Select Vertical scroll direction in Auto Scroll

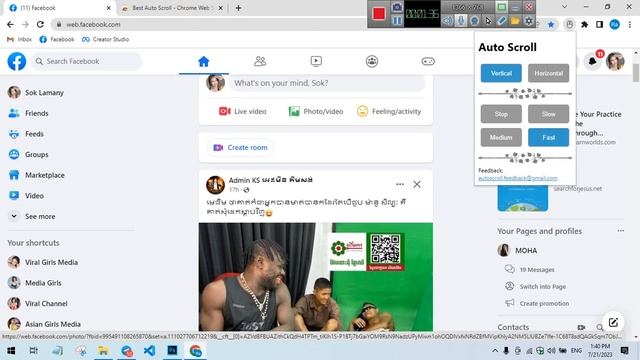pyautogui.click(x=501, y=73)
